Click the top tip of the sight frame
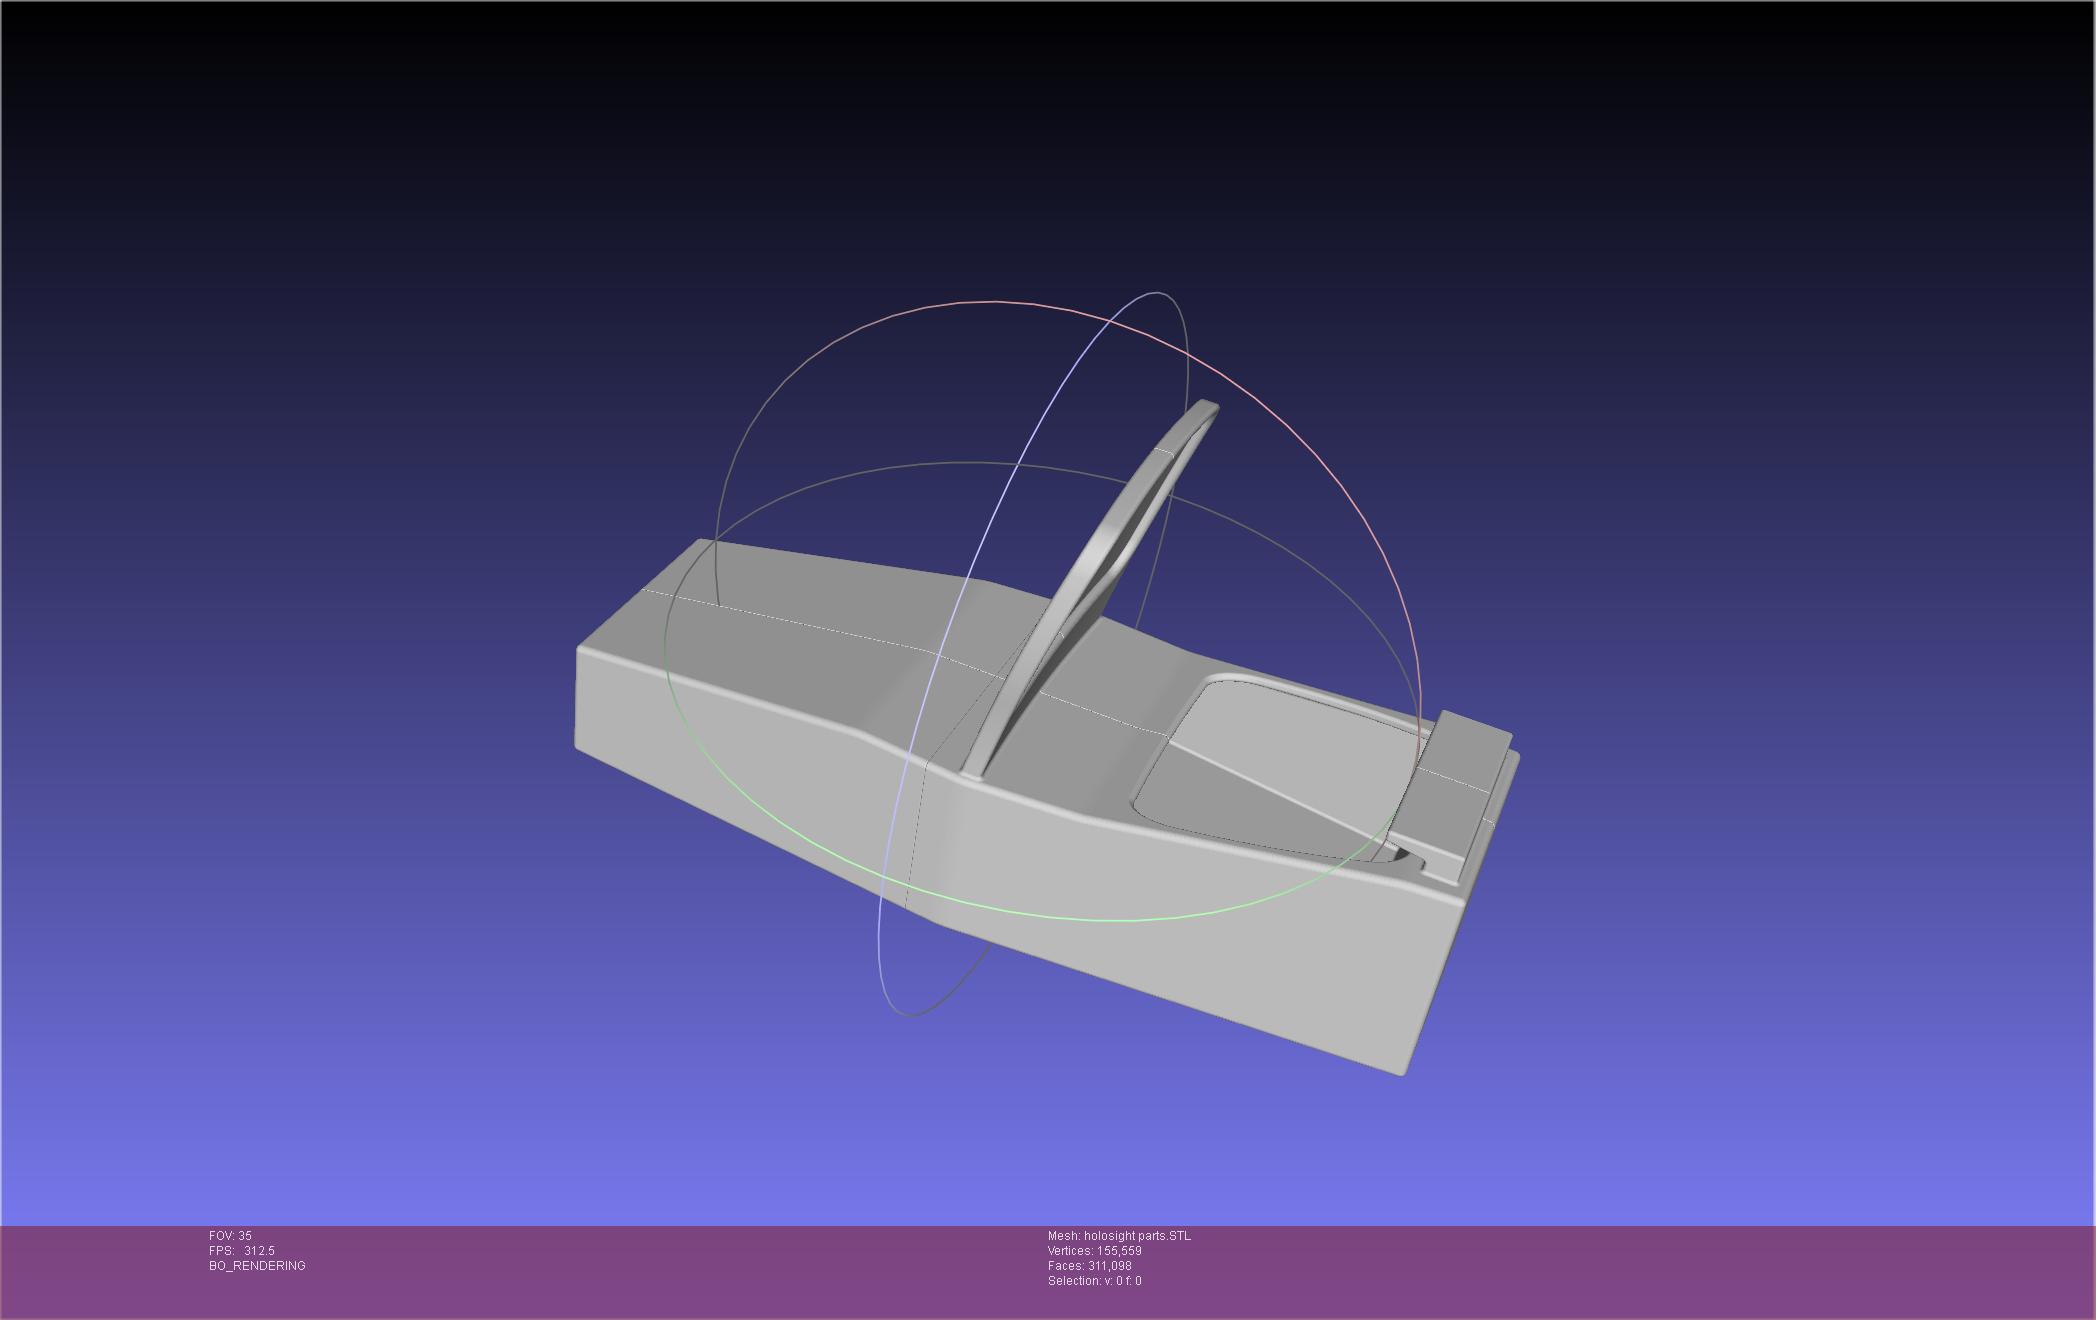 1204,408
